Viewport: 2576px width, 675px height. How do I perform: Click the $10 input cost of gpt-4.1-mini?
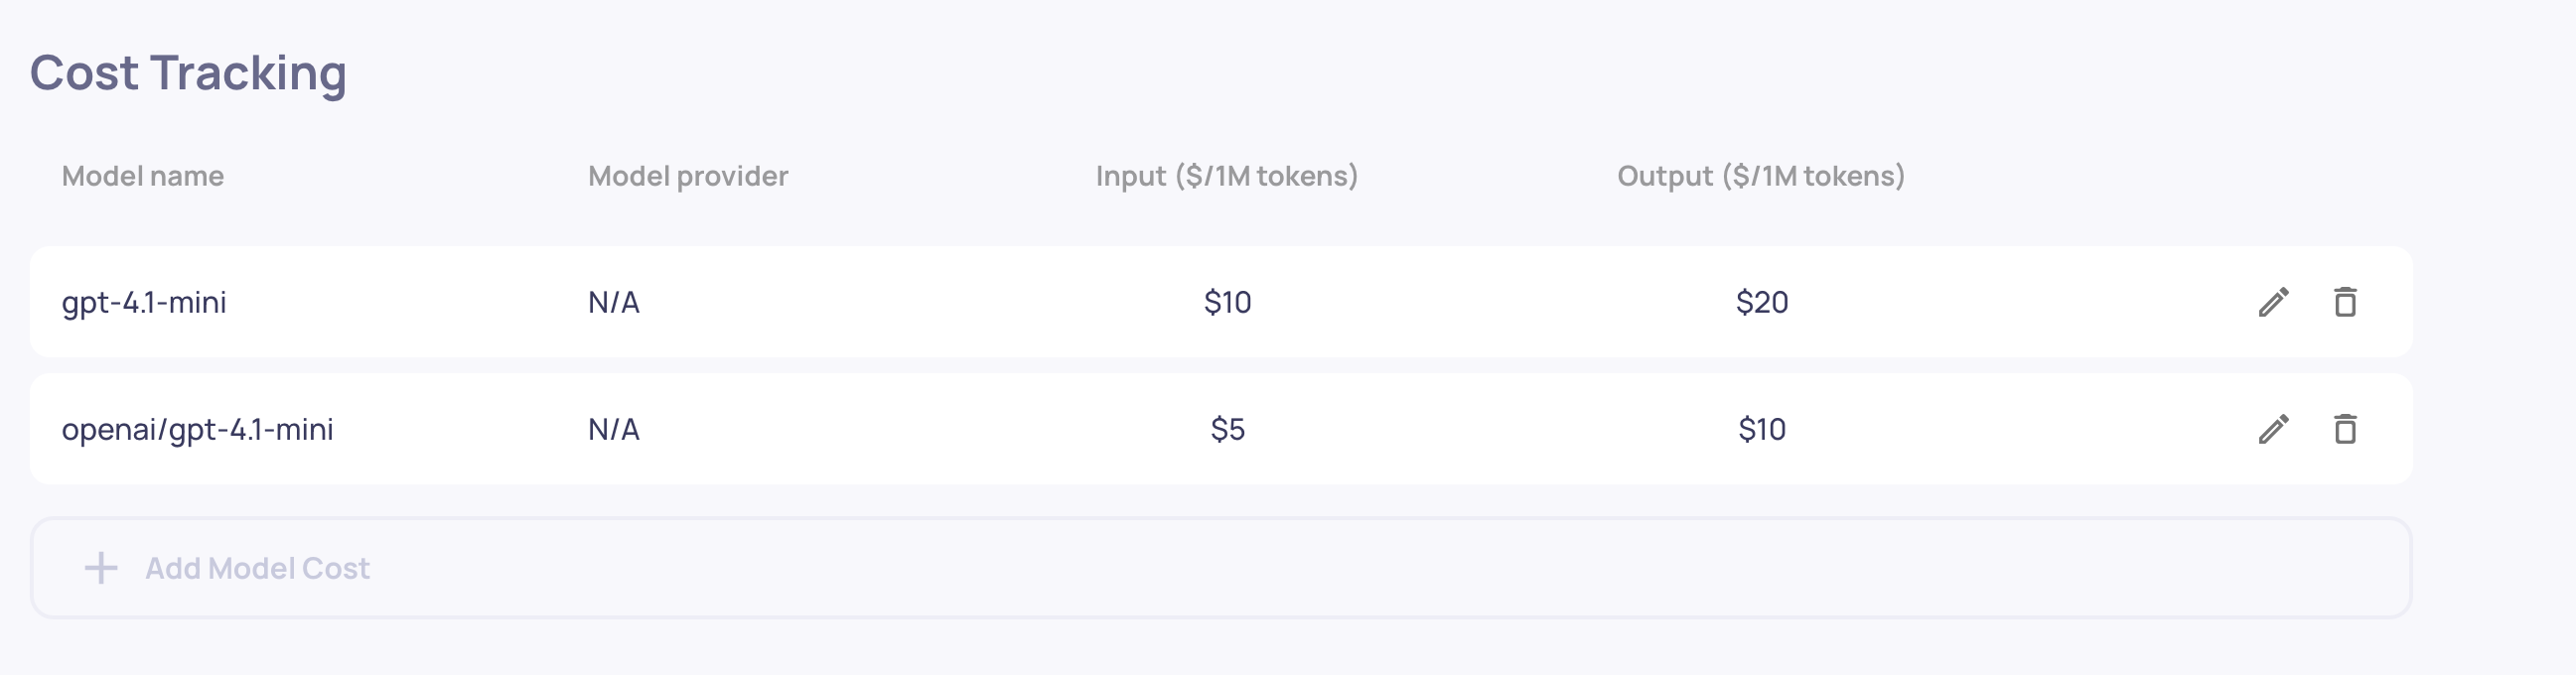click(x=1227, y=302)
